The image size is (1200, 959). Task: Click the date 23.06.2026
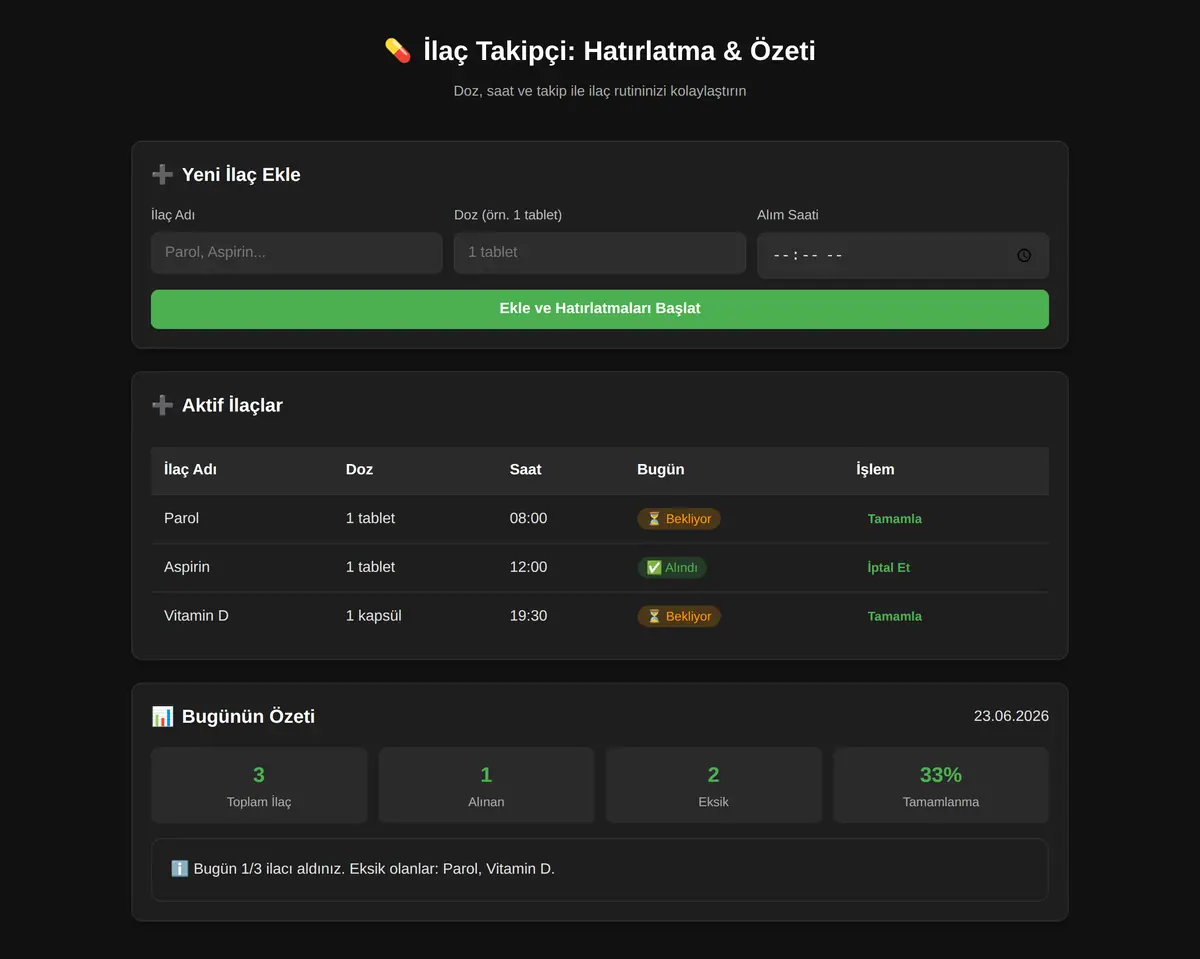(x=1011, y=716)
